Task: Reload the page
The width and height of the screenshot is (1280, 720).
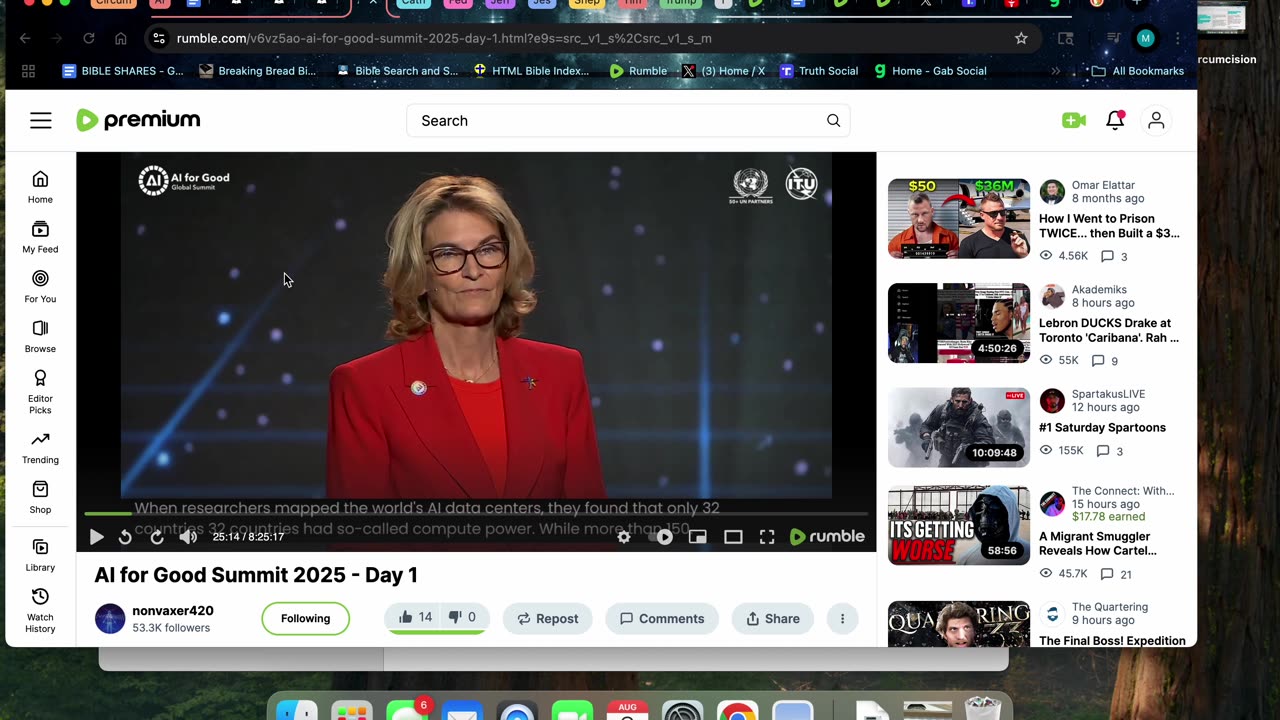Action: (89, 38)
